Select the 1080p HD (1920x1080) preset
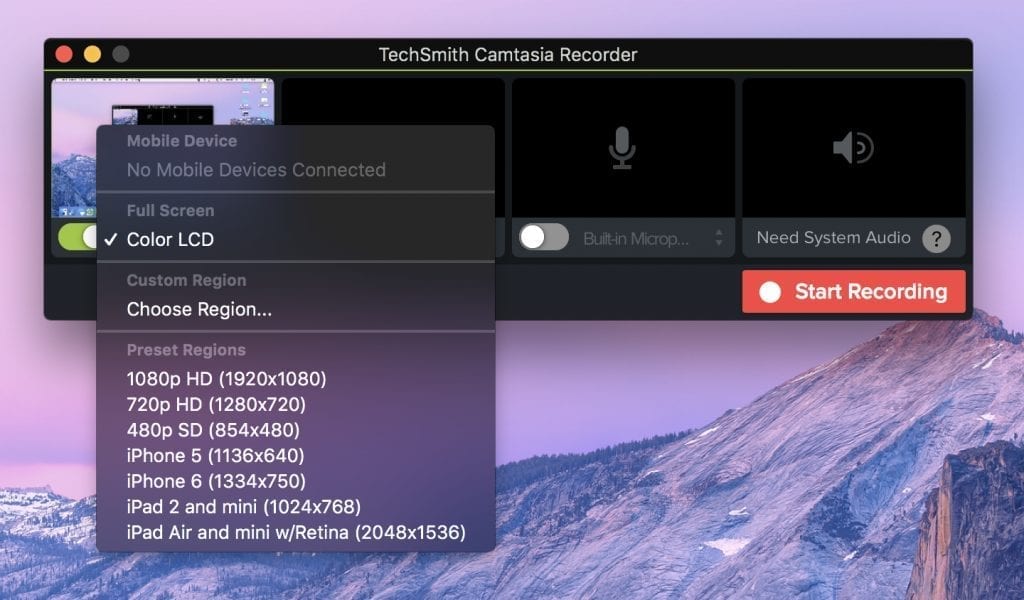The height and width of the screenshot is (600, 1024). coord(296,379)
